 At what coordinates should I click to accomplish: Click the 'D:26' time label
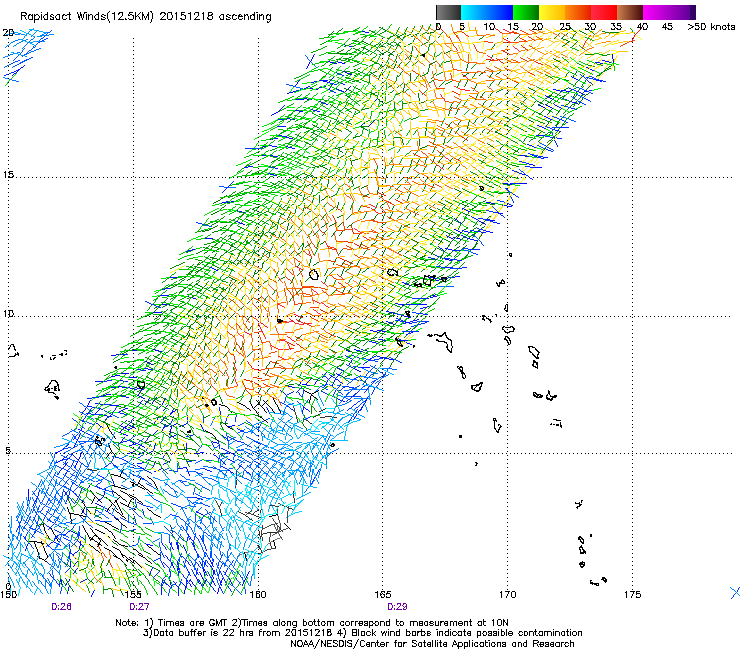tap(61, 607)
